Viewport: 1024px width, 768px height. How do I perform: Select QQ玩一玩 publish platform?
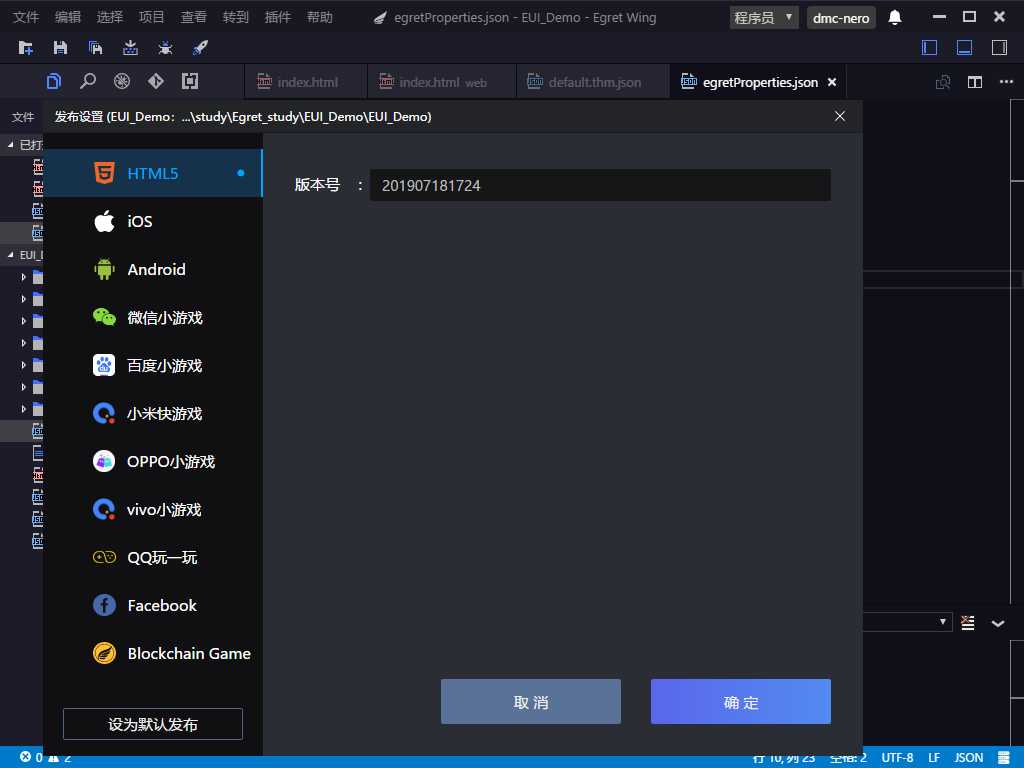(153, 557)
